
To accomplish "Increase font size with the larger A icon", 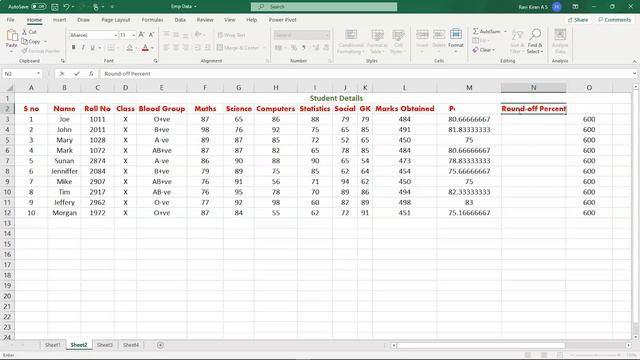I will click(142, 35).
